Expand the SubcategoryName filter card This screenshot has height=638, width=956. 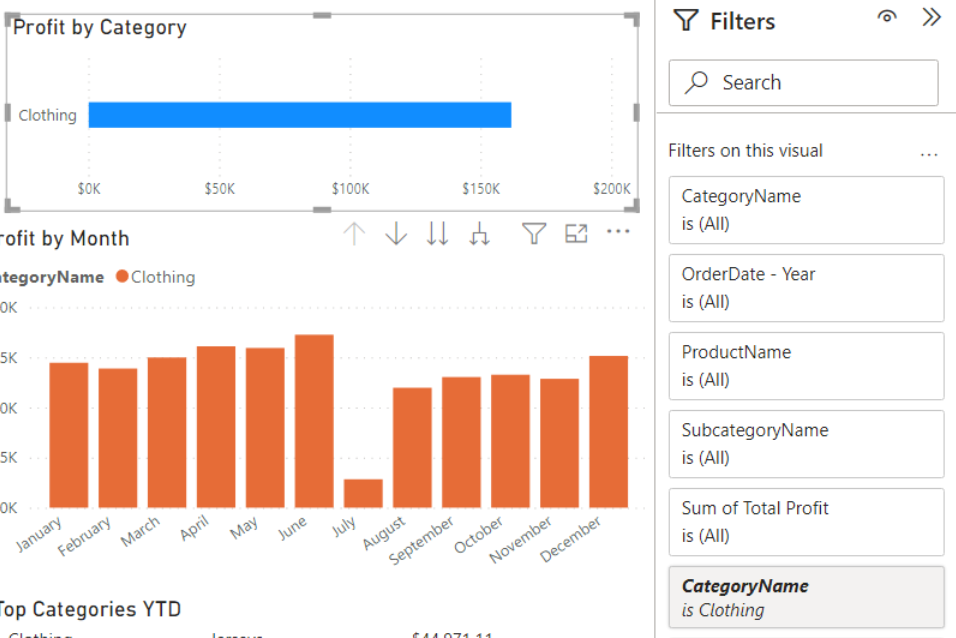(x=806, y=444)
